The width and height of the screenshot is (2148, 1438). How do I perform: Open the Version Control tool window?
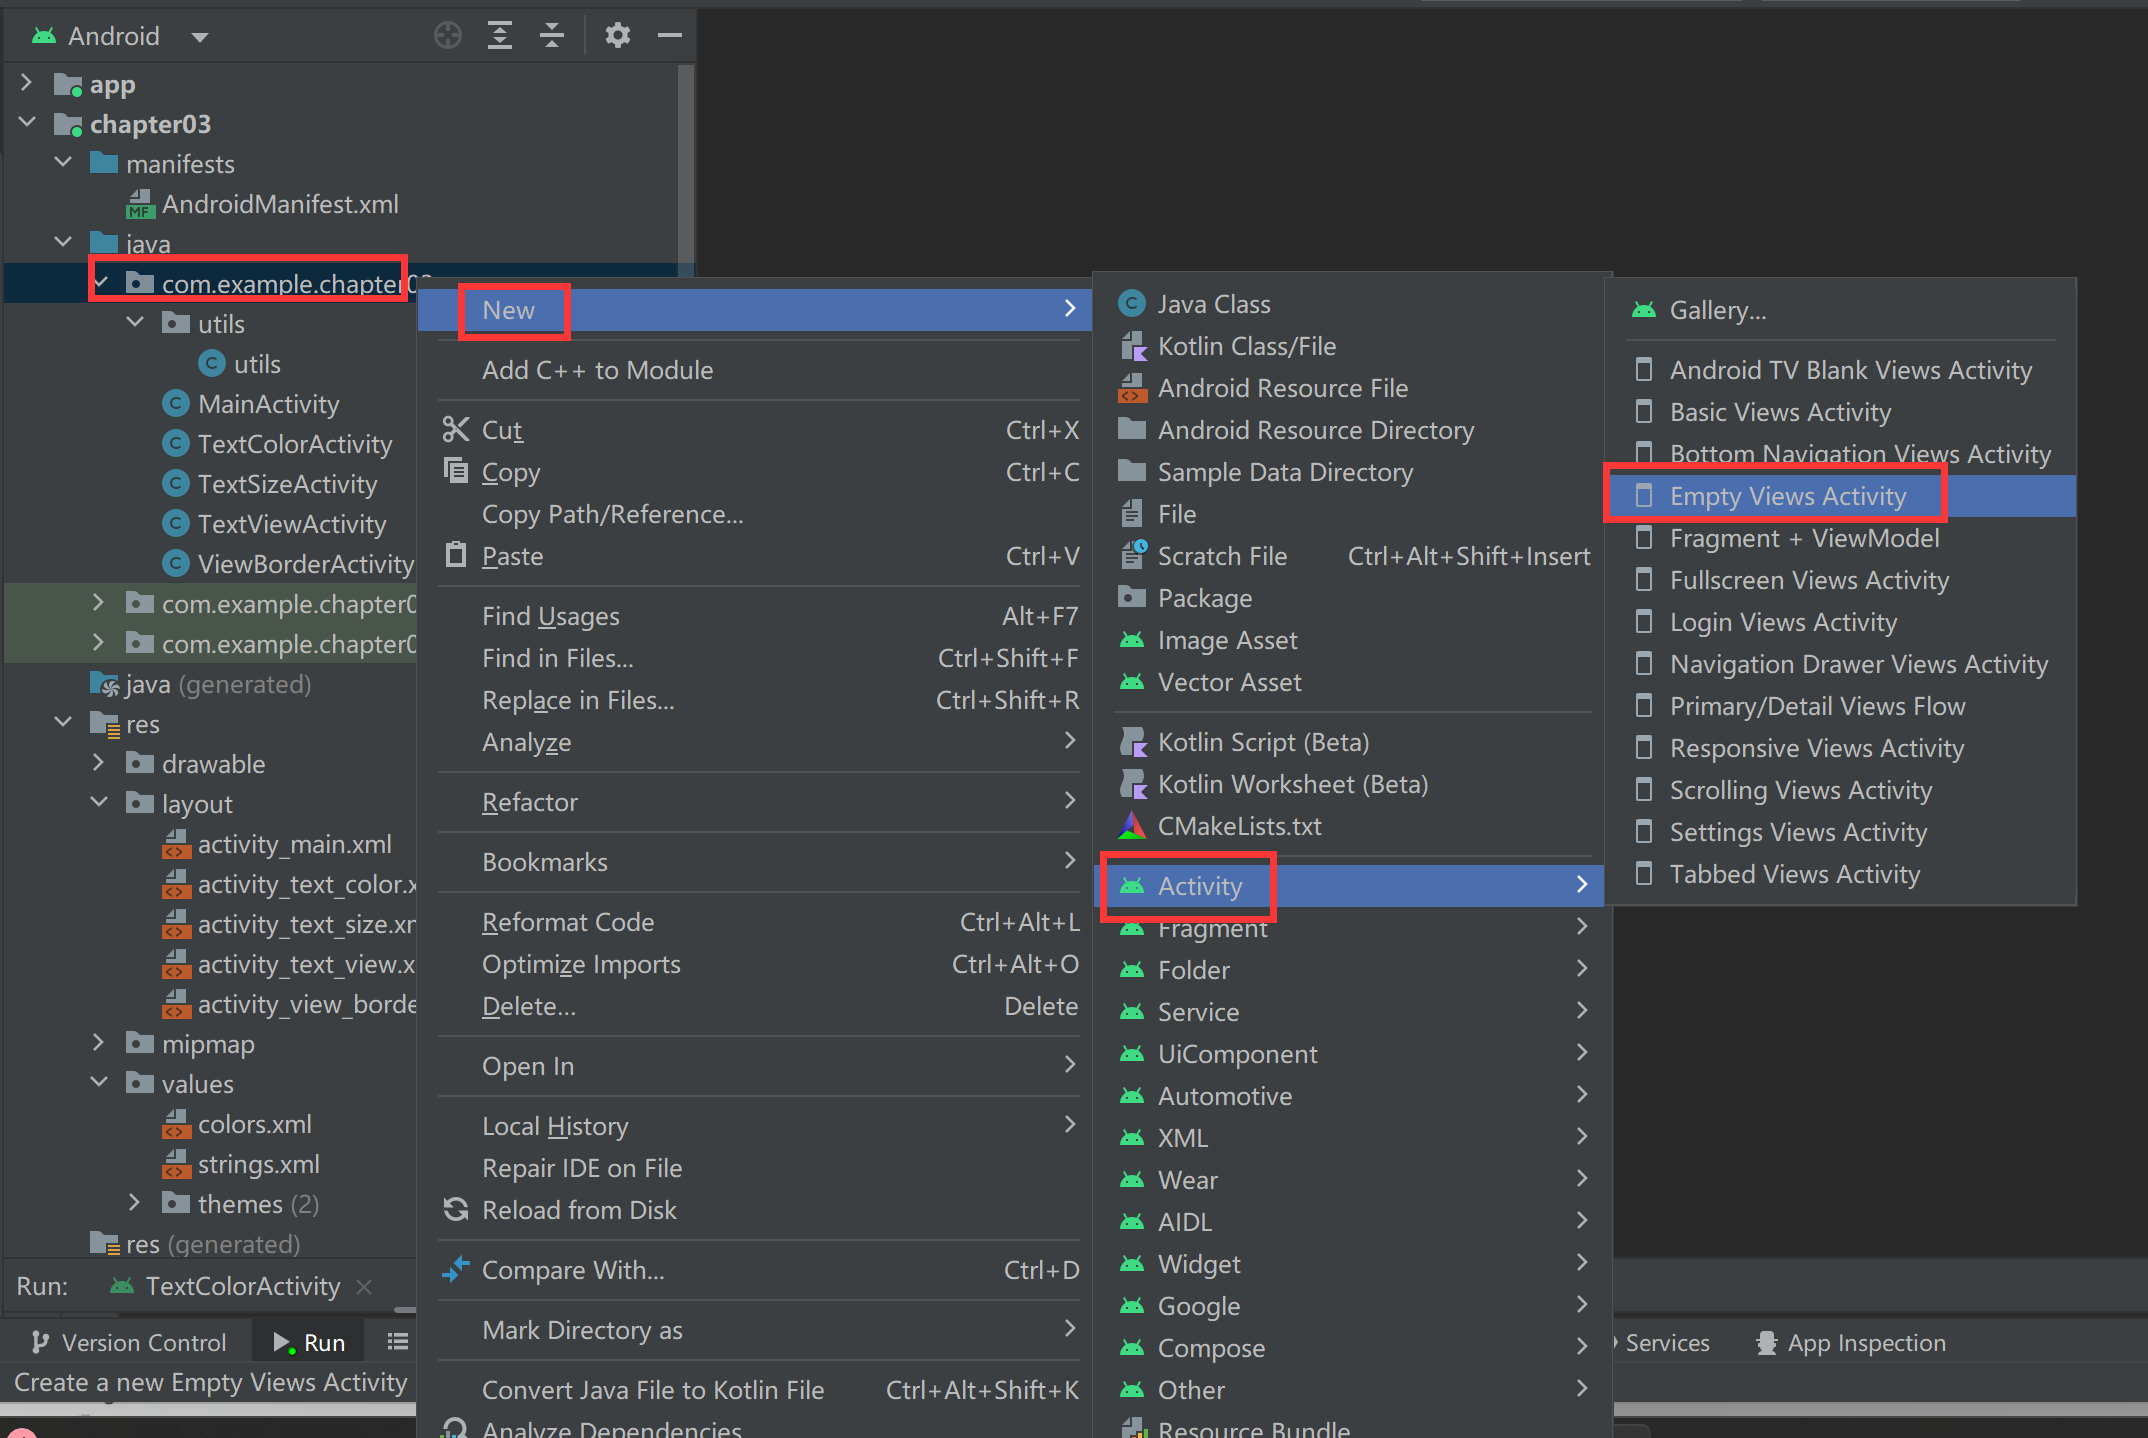point(128,1343)
